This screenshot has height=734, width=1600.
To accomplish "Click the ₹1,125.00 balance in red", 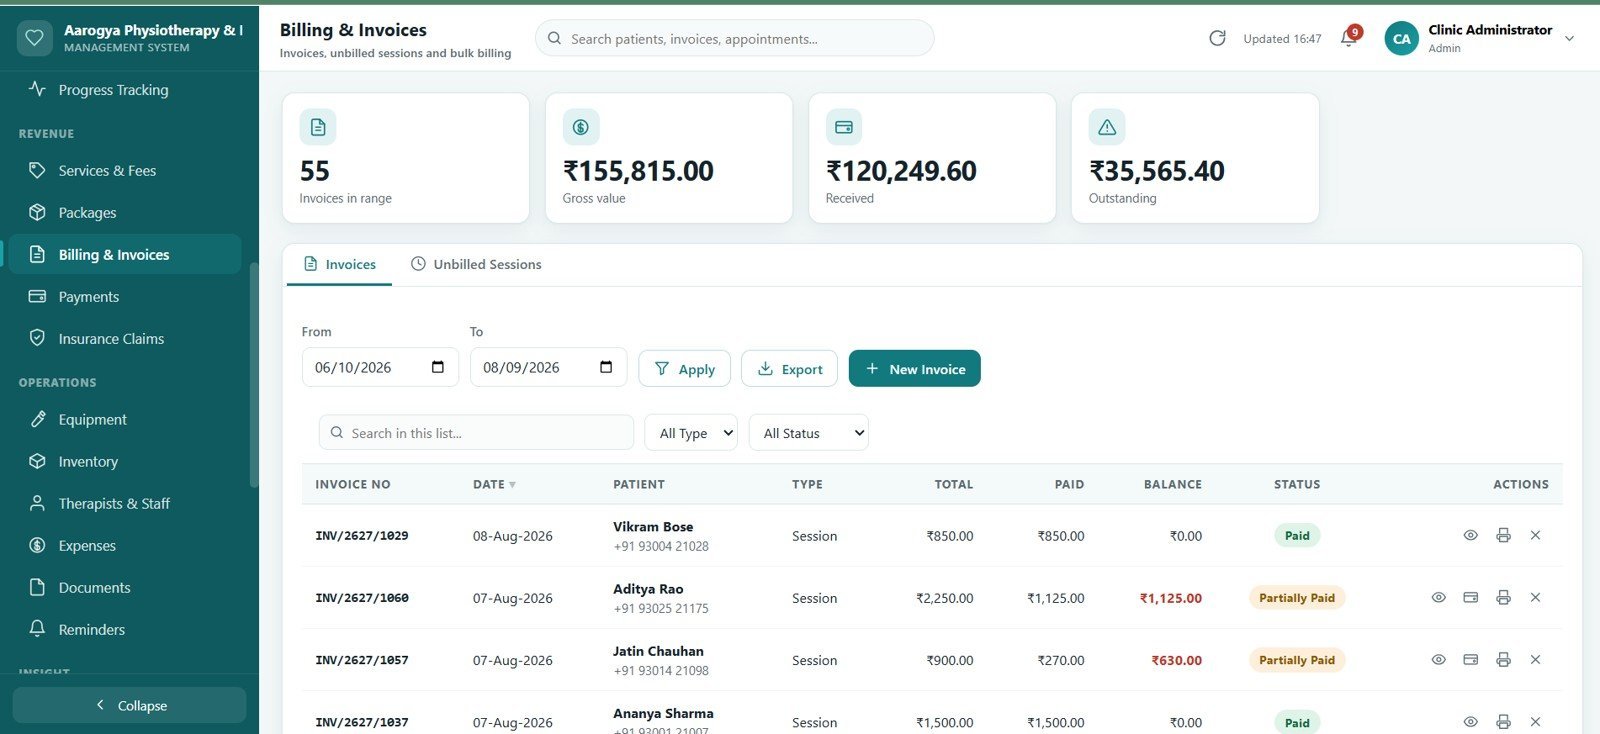I will 1171,598.
